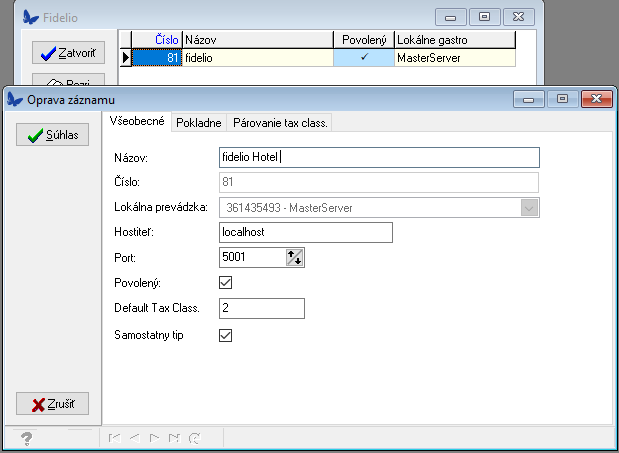Viewport: 619px width, 453px height.
Task: Select the cell with number 81
Action: (157, 58)
